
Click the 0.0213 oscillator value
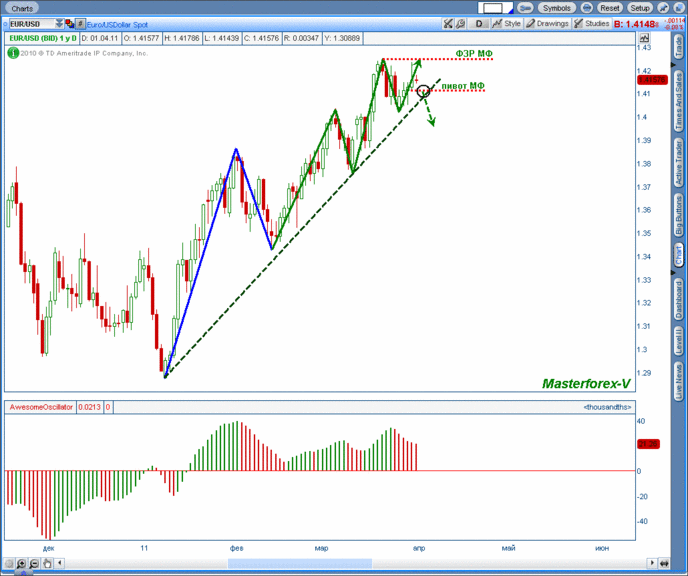[90, 407]
